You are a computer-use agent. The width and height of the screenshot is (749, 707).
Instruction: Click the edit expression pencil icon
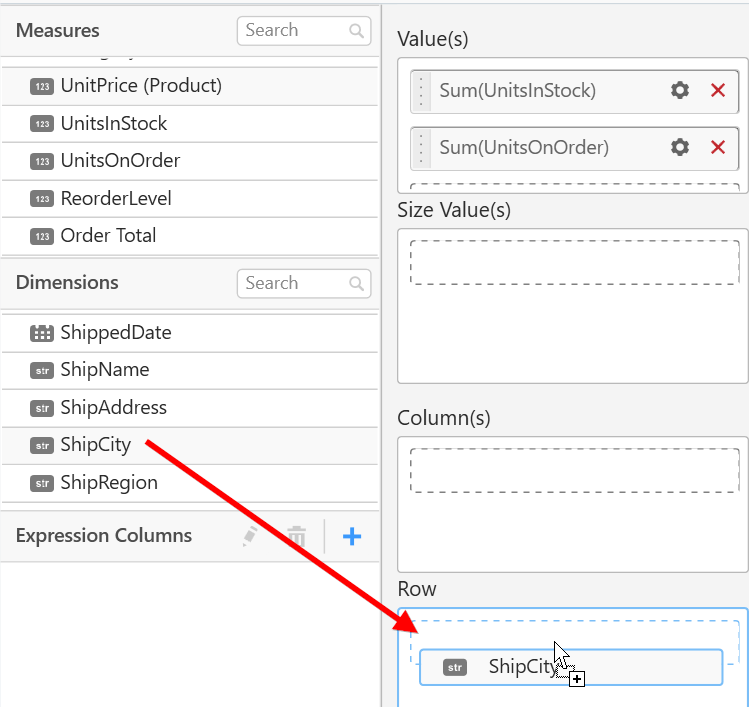point(251,537)
